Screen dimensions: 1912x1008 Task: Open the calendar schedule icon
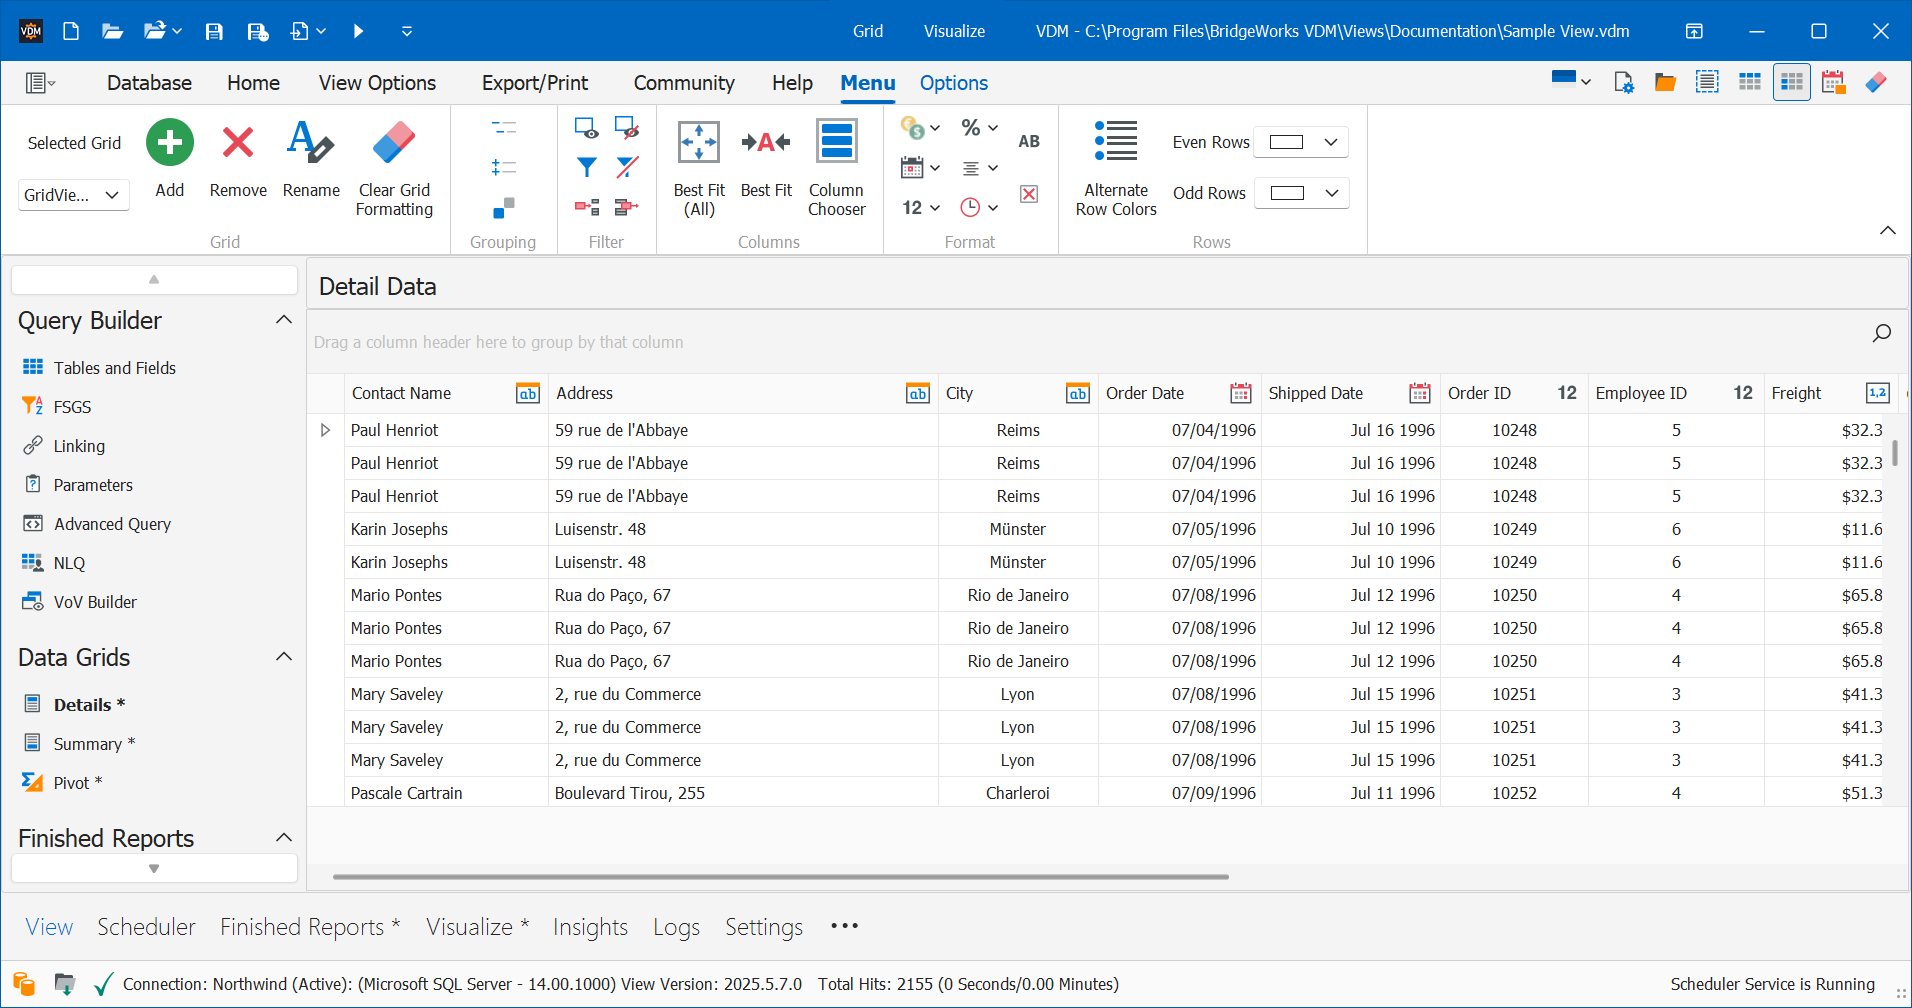pos(1834,82)
